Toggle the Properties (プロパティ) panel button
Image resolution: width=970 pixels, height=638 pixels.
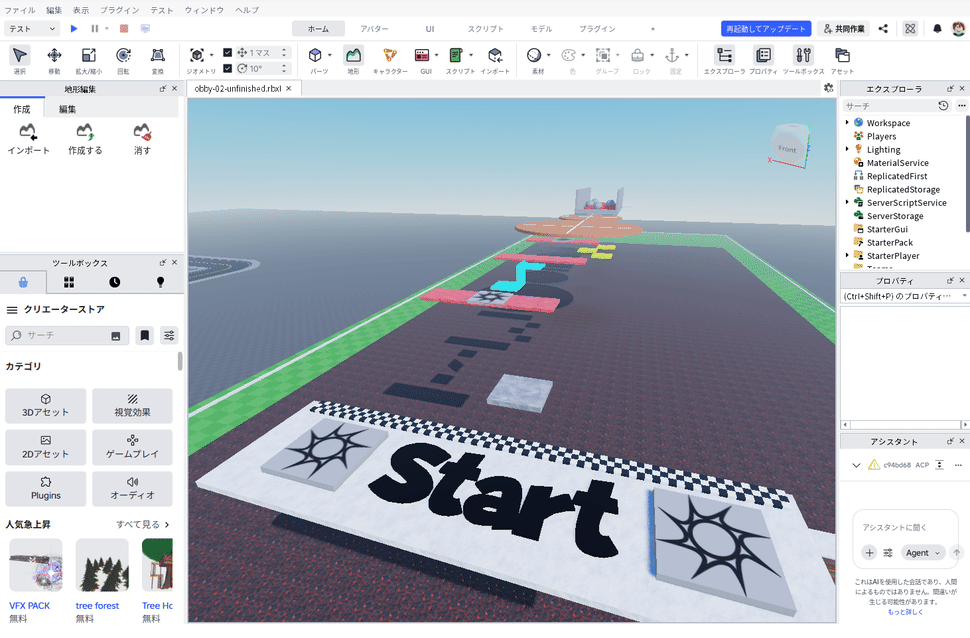click(x=763, y=55)
